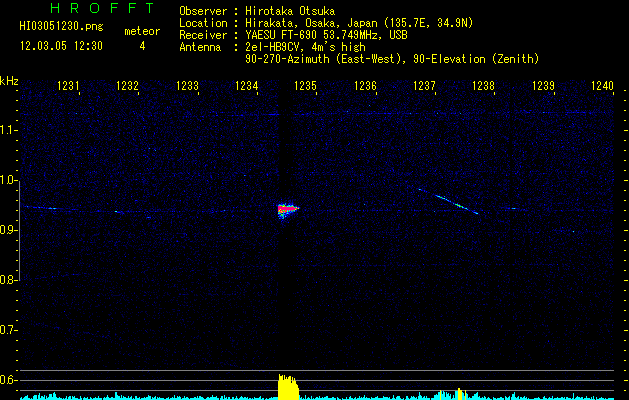This screenshot has height=400, width=629.
Task: Click the diagonal echo streak near 1237
Action: coord(448,201)
